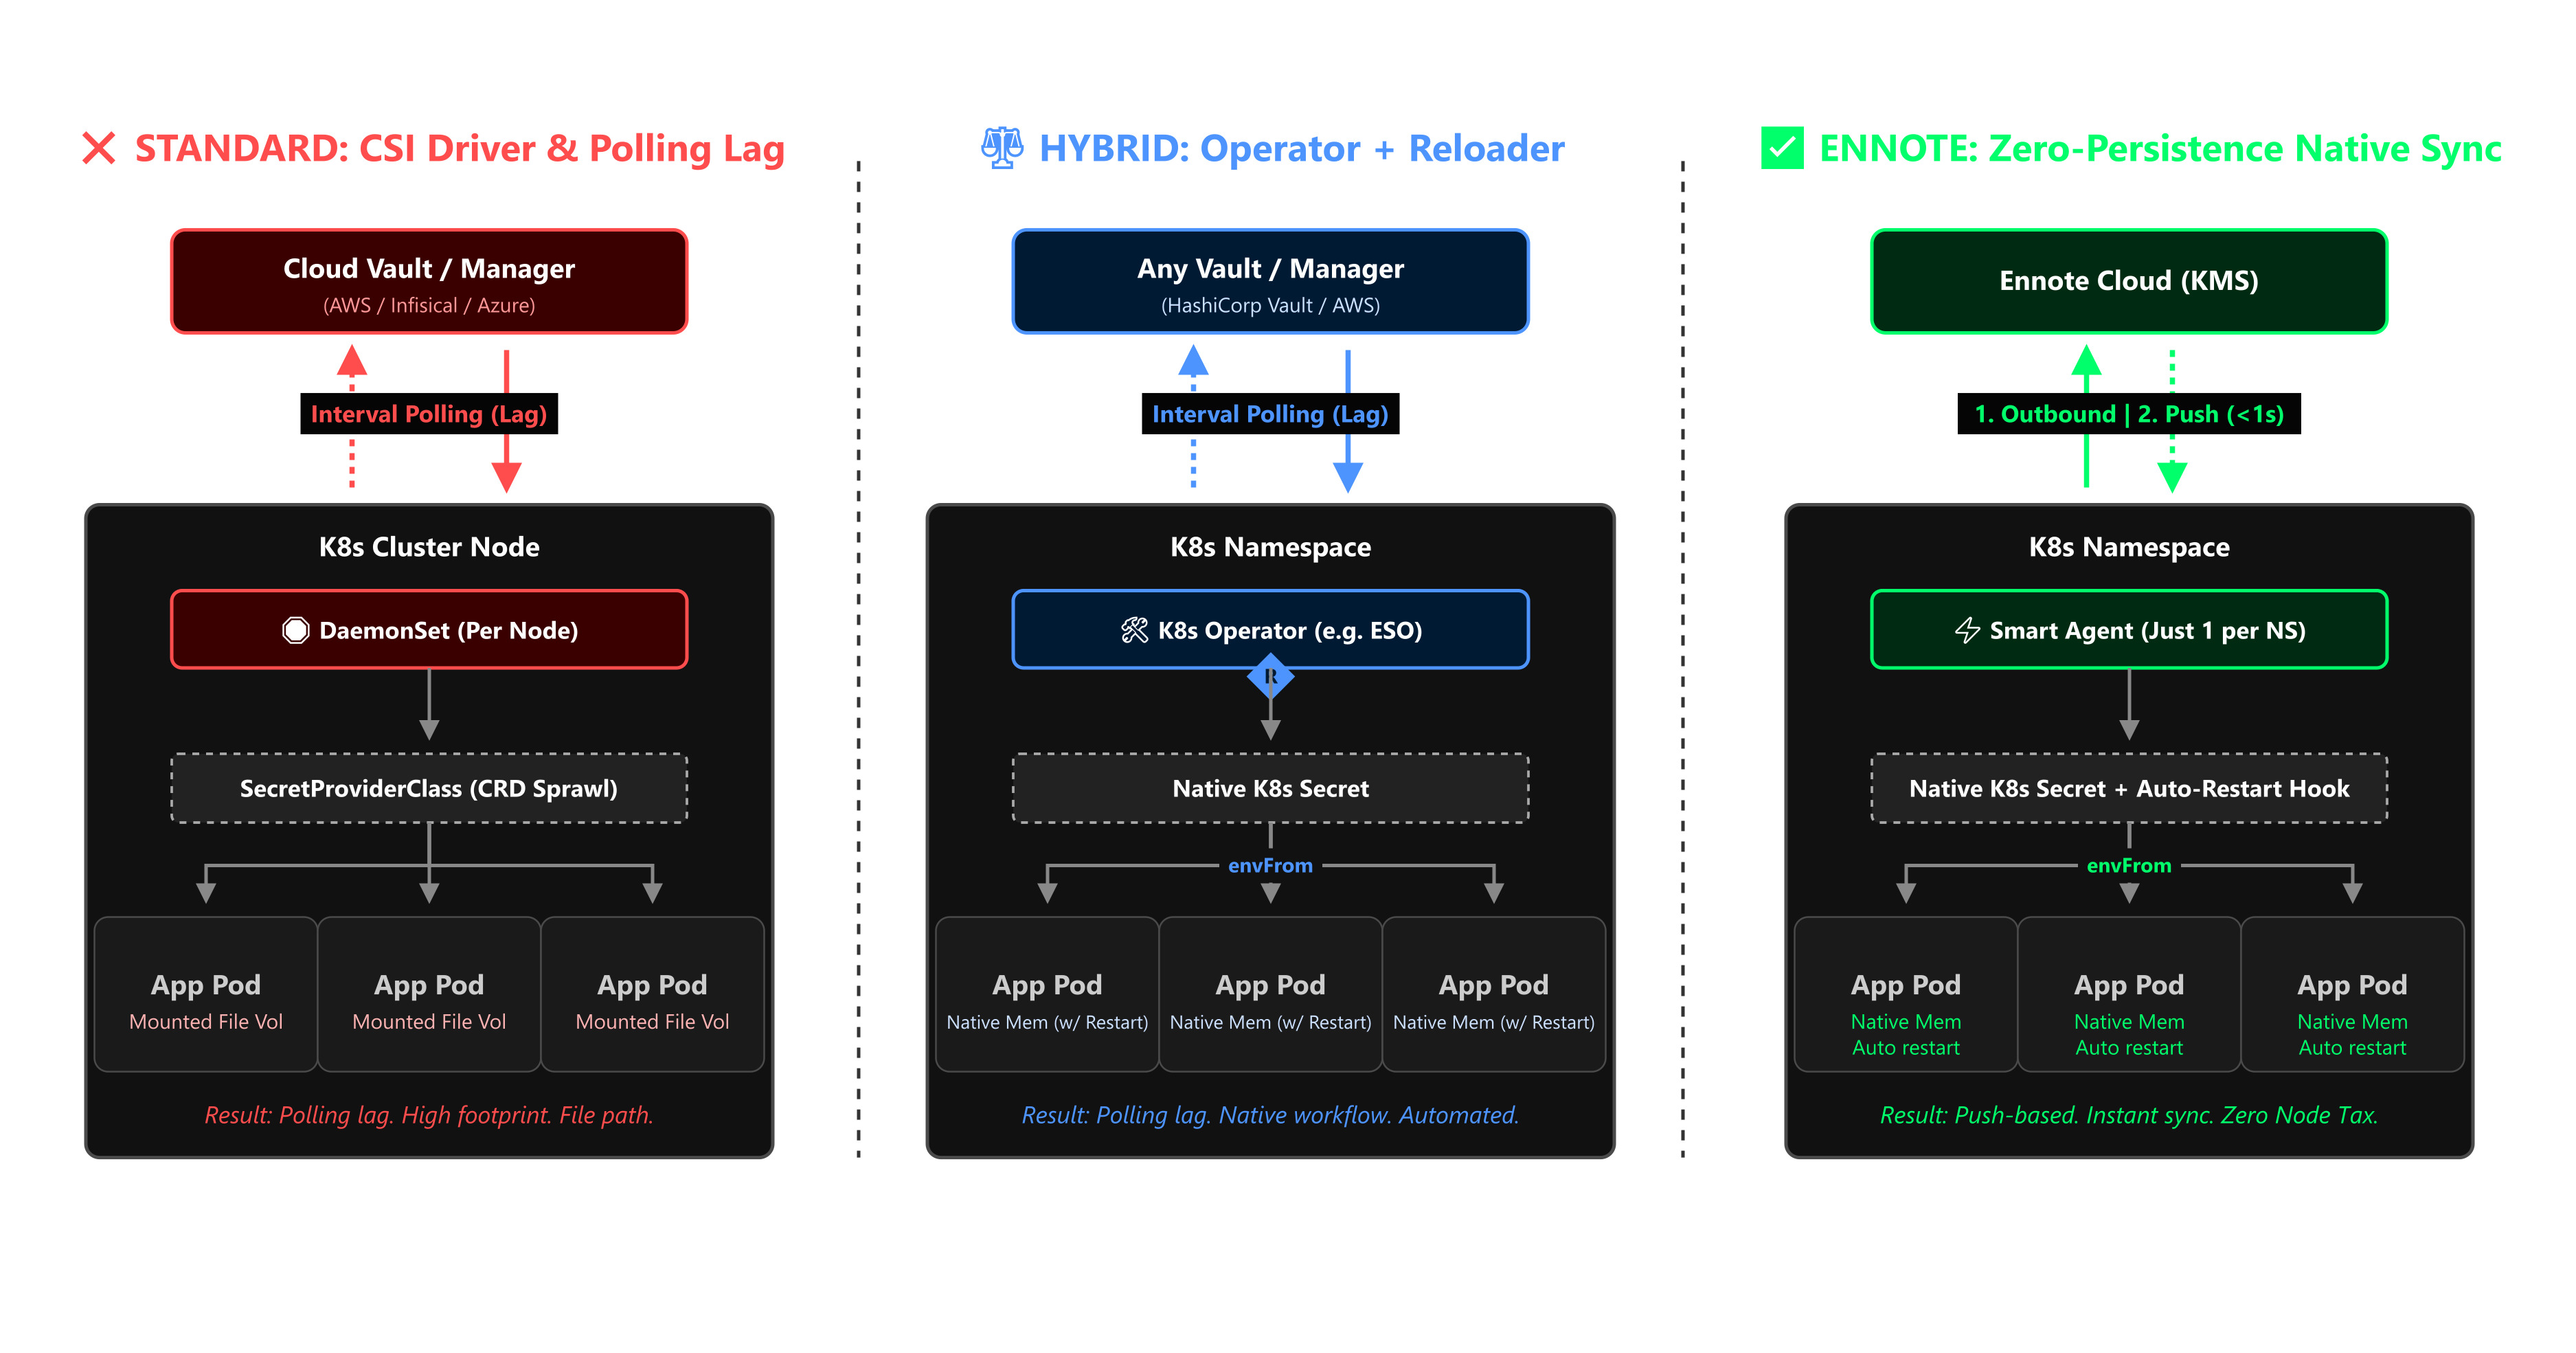Select the dark red Cloud Vault / Manager box
This screenshot has height=1353, width=2576.
tap(429, 281)
